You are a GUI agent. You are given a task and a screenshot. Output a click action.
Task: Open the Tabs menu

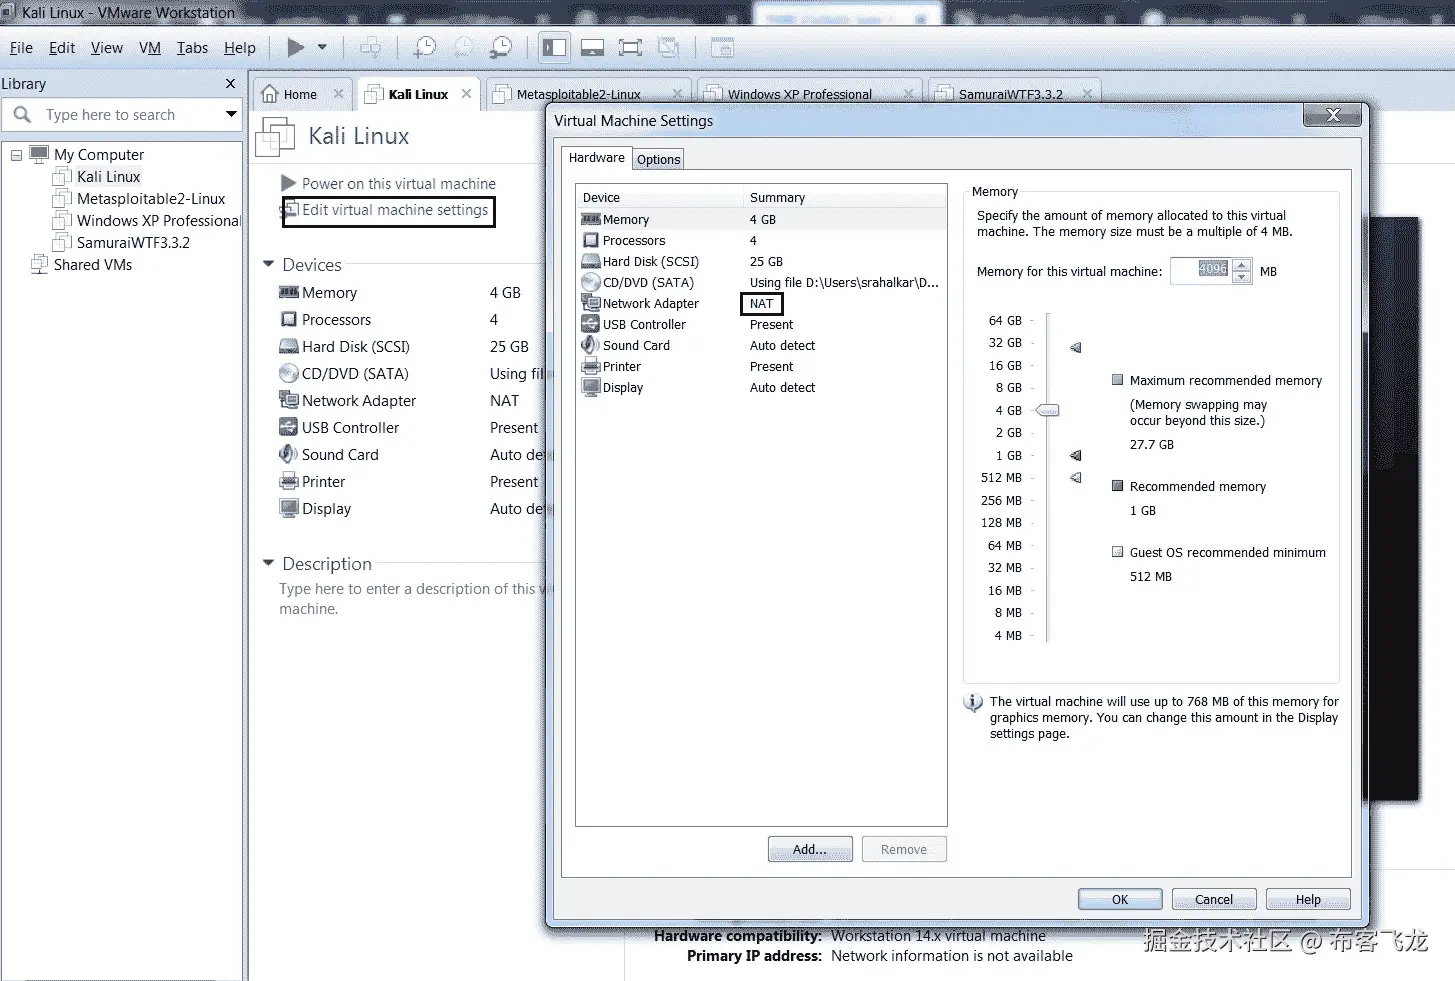tap(192, 47)
